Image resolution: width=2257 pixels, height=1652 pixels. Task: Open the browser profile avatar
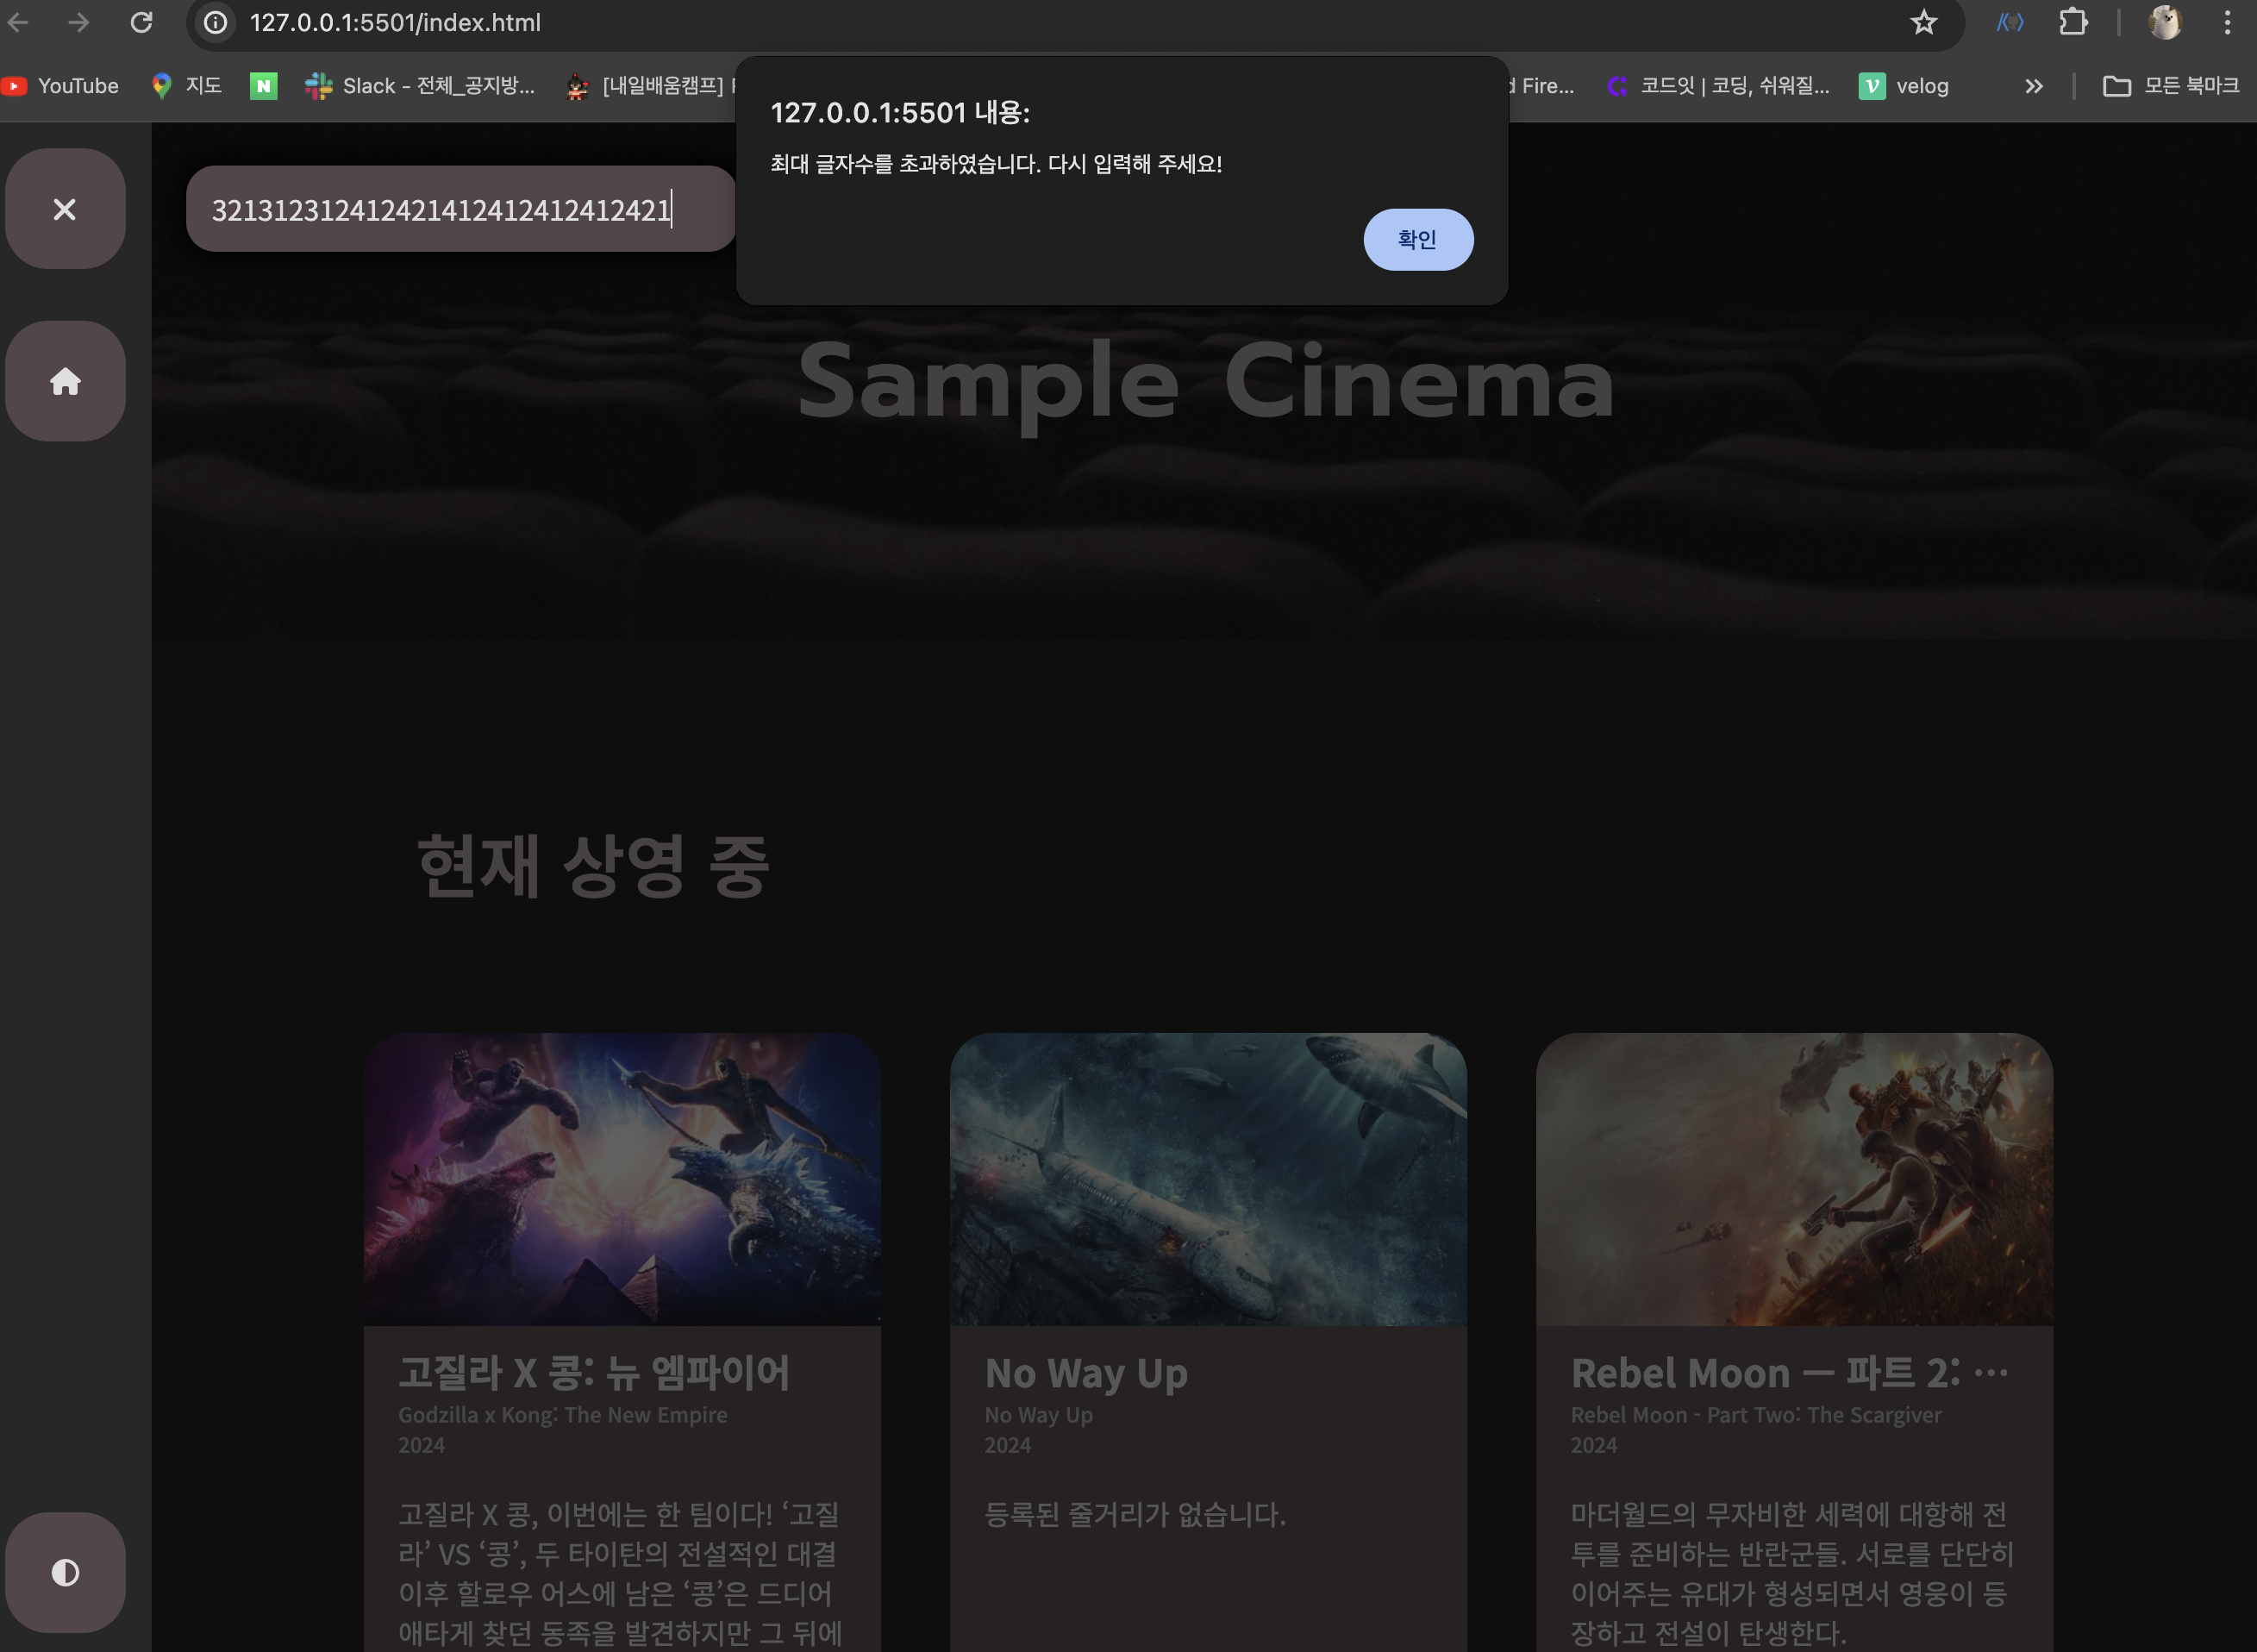(x=2164, y=22)
